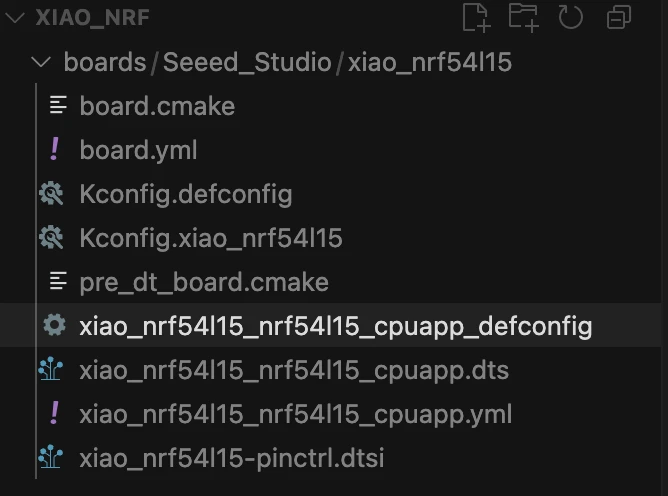
Task: Select xiao_nrf54l15_nrf54l15_cpuapp_defconfig file
Action: (335, 326)
